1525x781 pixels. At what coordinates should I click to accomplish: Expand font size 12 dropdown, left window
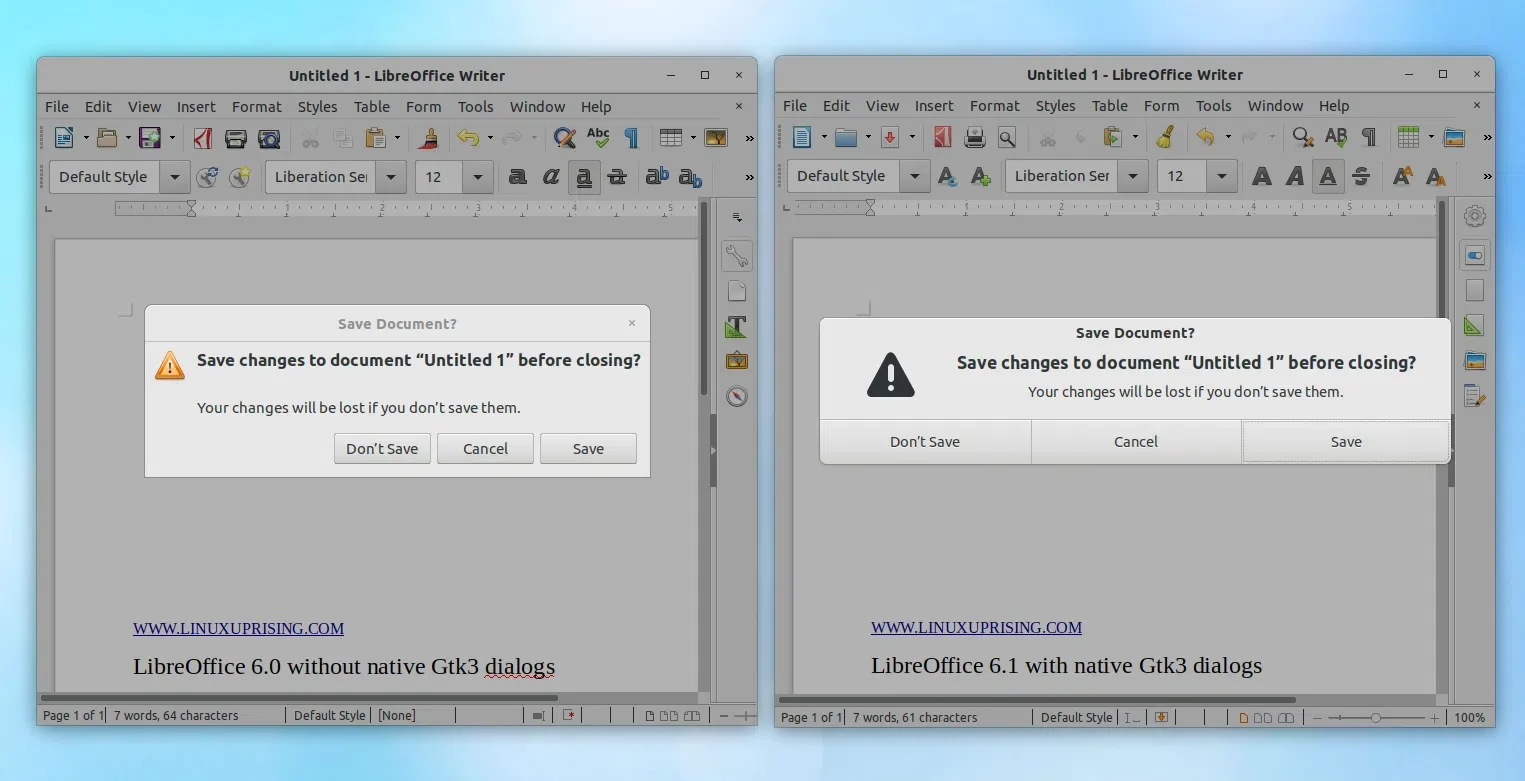point(478,177)
